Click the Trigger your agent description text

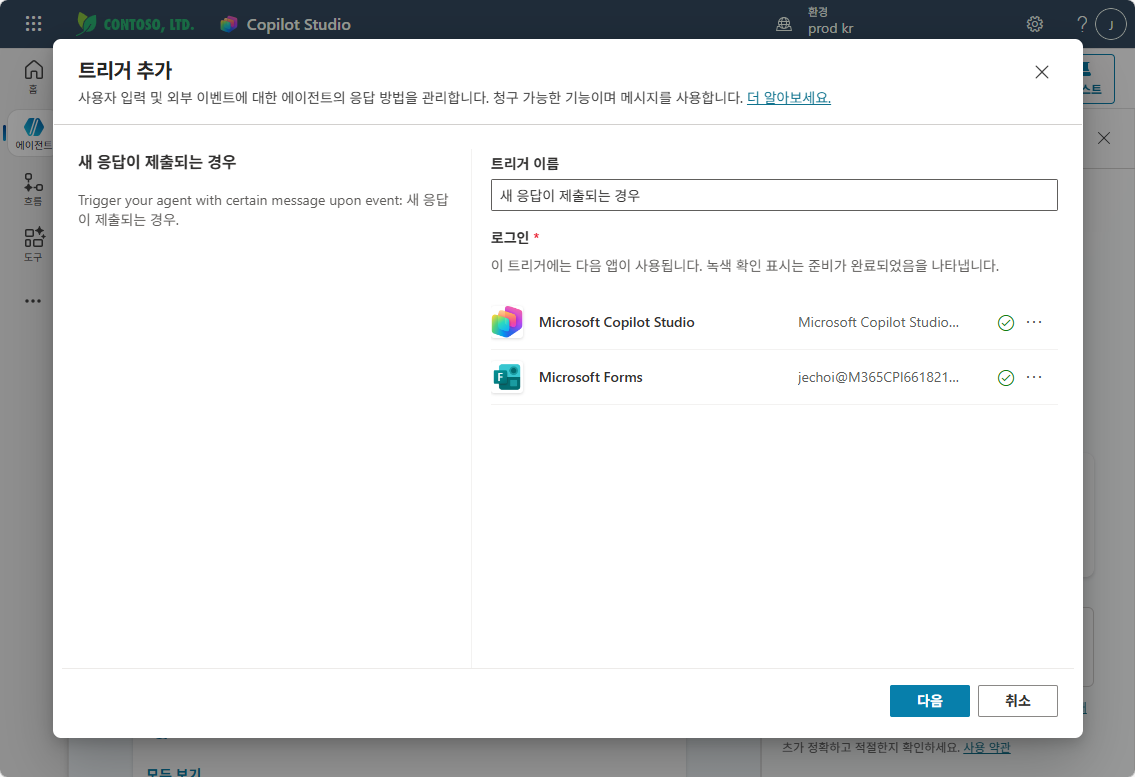pyautogui.click(x=263, y=210)
